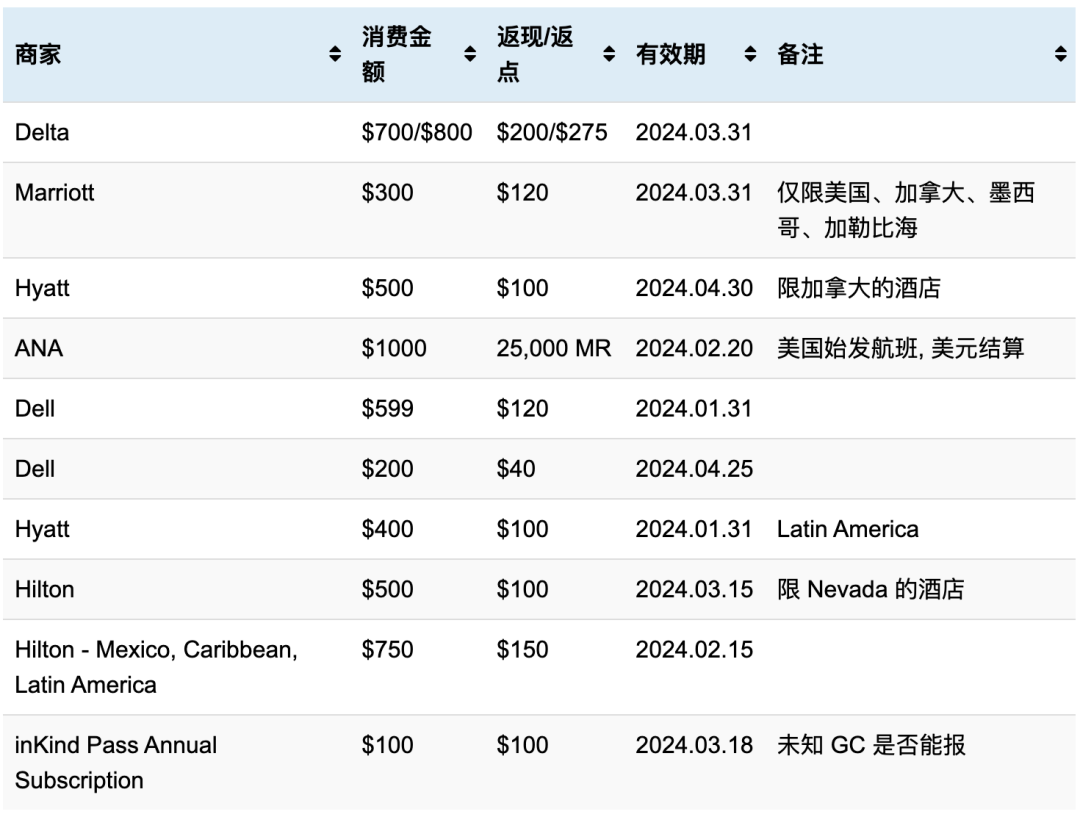Sort table by 商家 column arrows
Screen dimensions: 1080x817
[x=335, y=54]
